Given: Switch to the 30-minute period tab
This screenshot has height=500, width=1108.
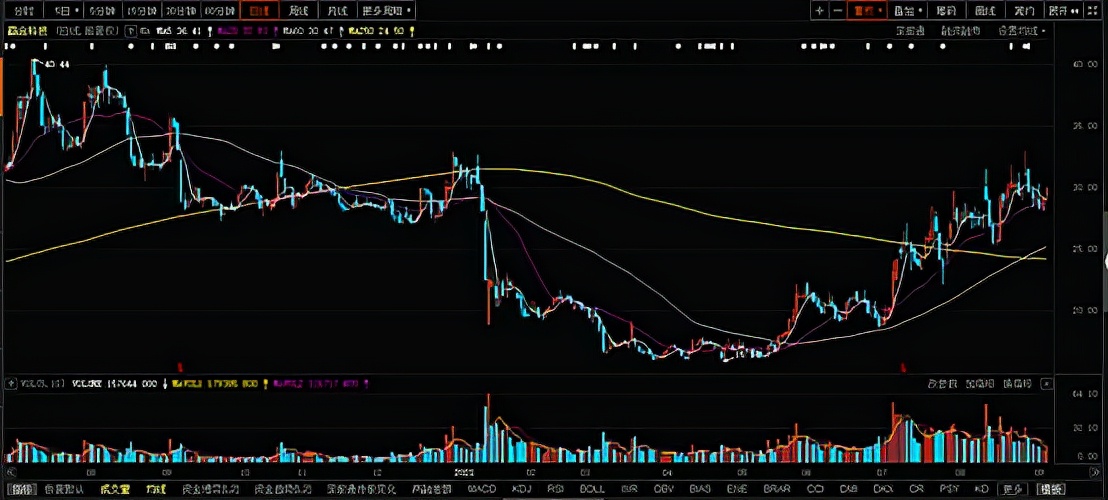Looking at the screenshot, I should pos(181,11).
